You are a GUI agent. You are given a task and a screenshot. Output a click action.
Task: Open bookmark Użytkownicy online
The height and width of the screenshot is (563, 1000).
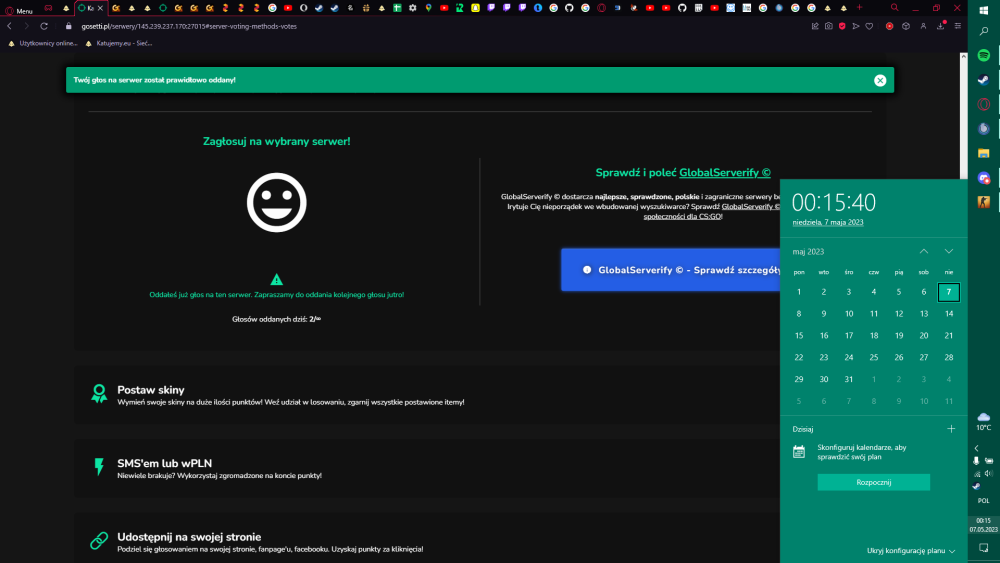pos(43,43)
